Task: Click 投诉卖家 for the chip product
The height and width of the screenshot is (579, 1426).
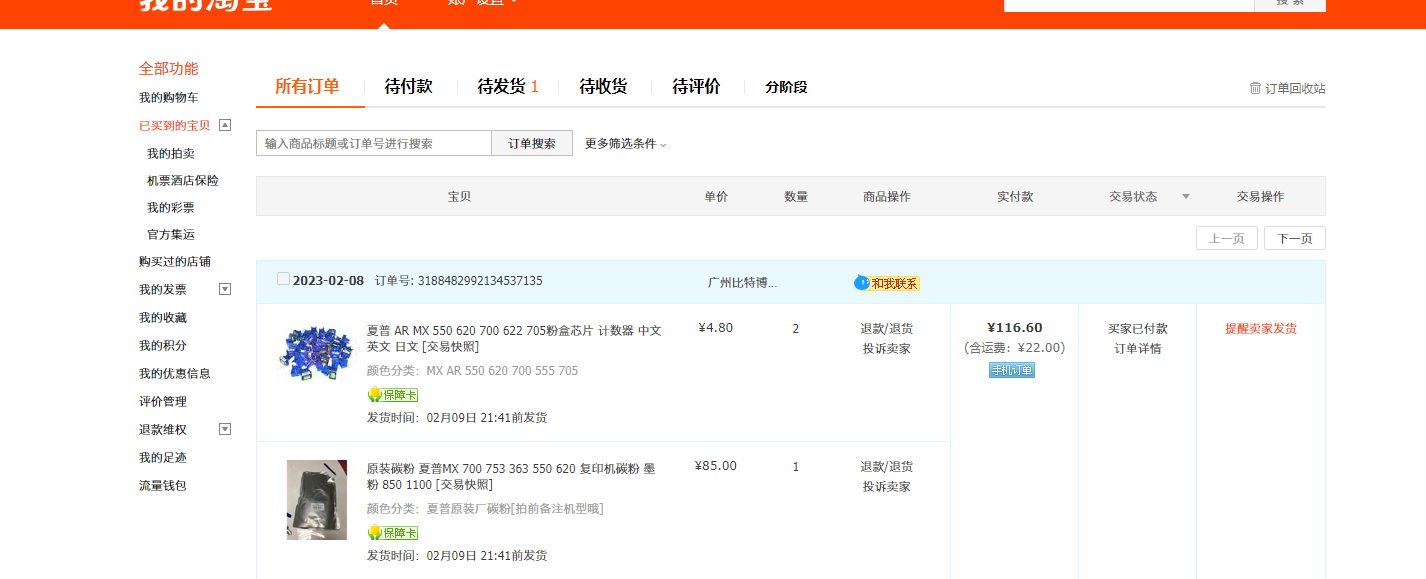Action: point(887,349)
